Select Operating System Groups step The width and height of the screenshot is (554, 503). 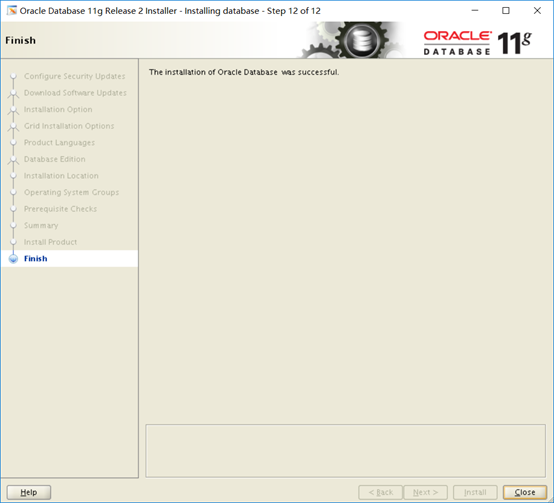pyautogui.click(x=71, y=193)
